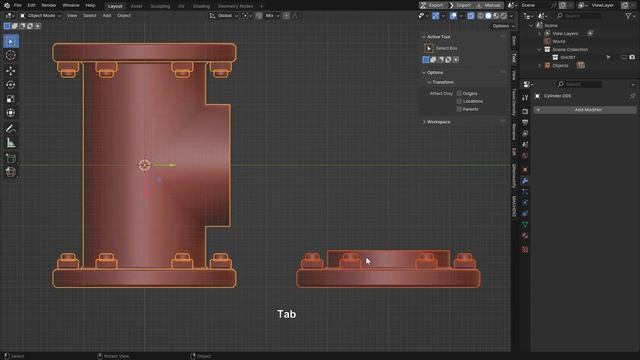This screenshot has height=360, width=640.
Task: Select the Scale tool
Action: [11, 99]
